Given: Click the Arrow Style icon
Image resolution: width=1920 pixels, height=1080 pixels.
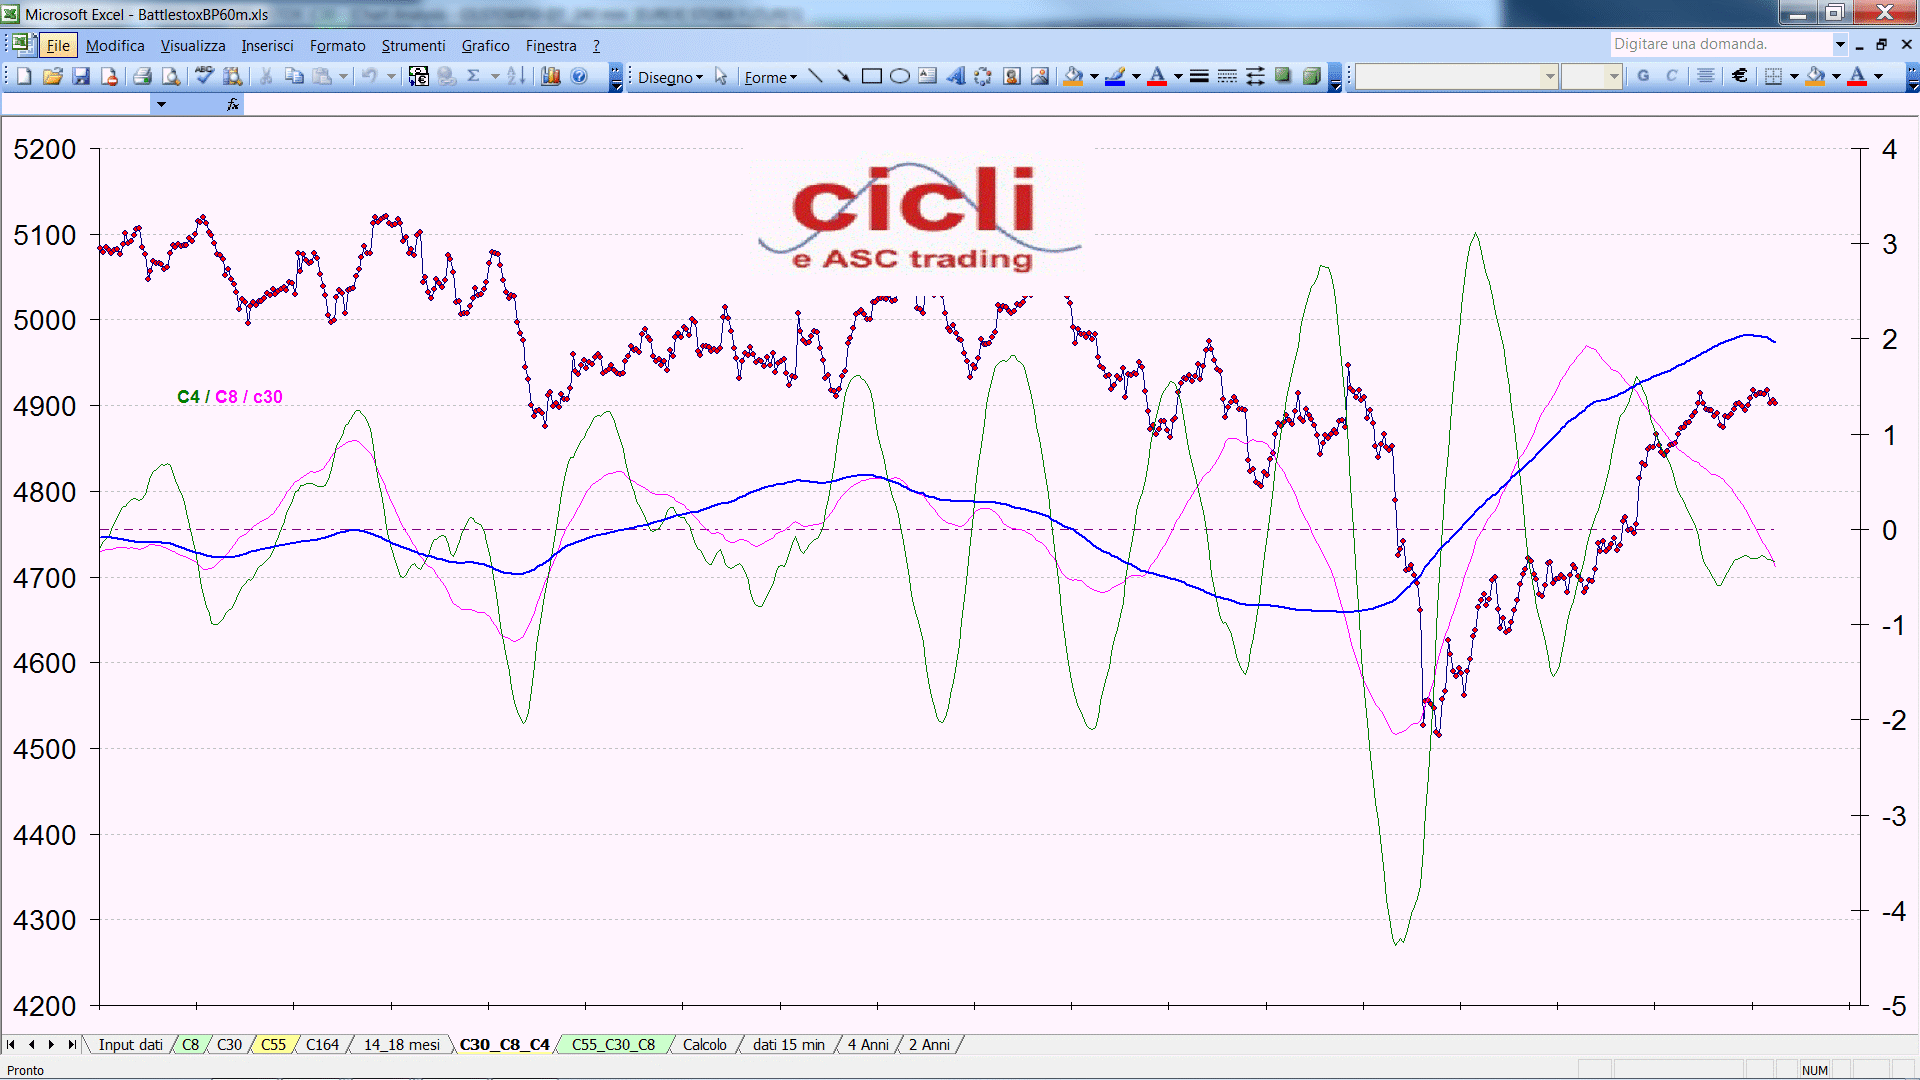Looking at the screenshot, I should tap(1255, 77).
